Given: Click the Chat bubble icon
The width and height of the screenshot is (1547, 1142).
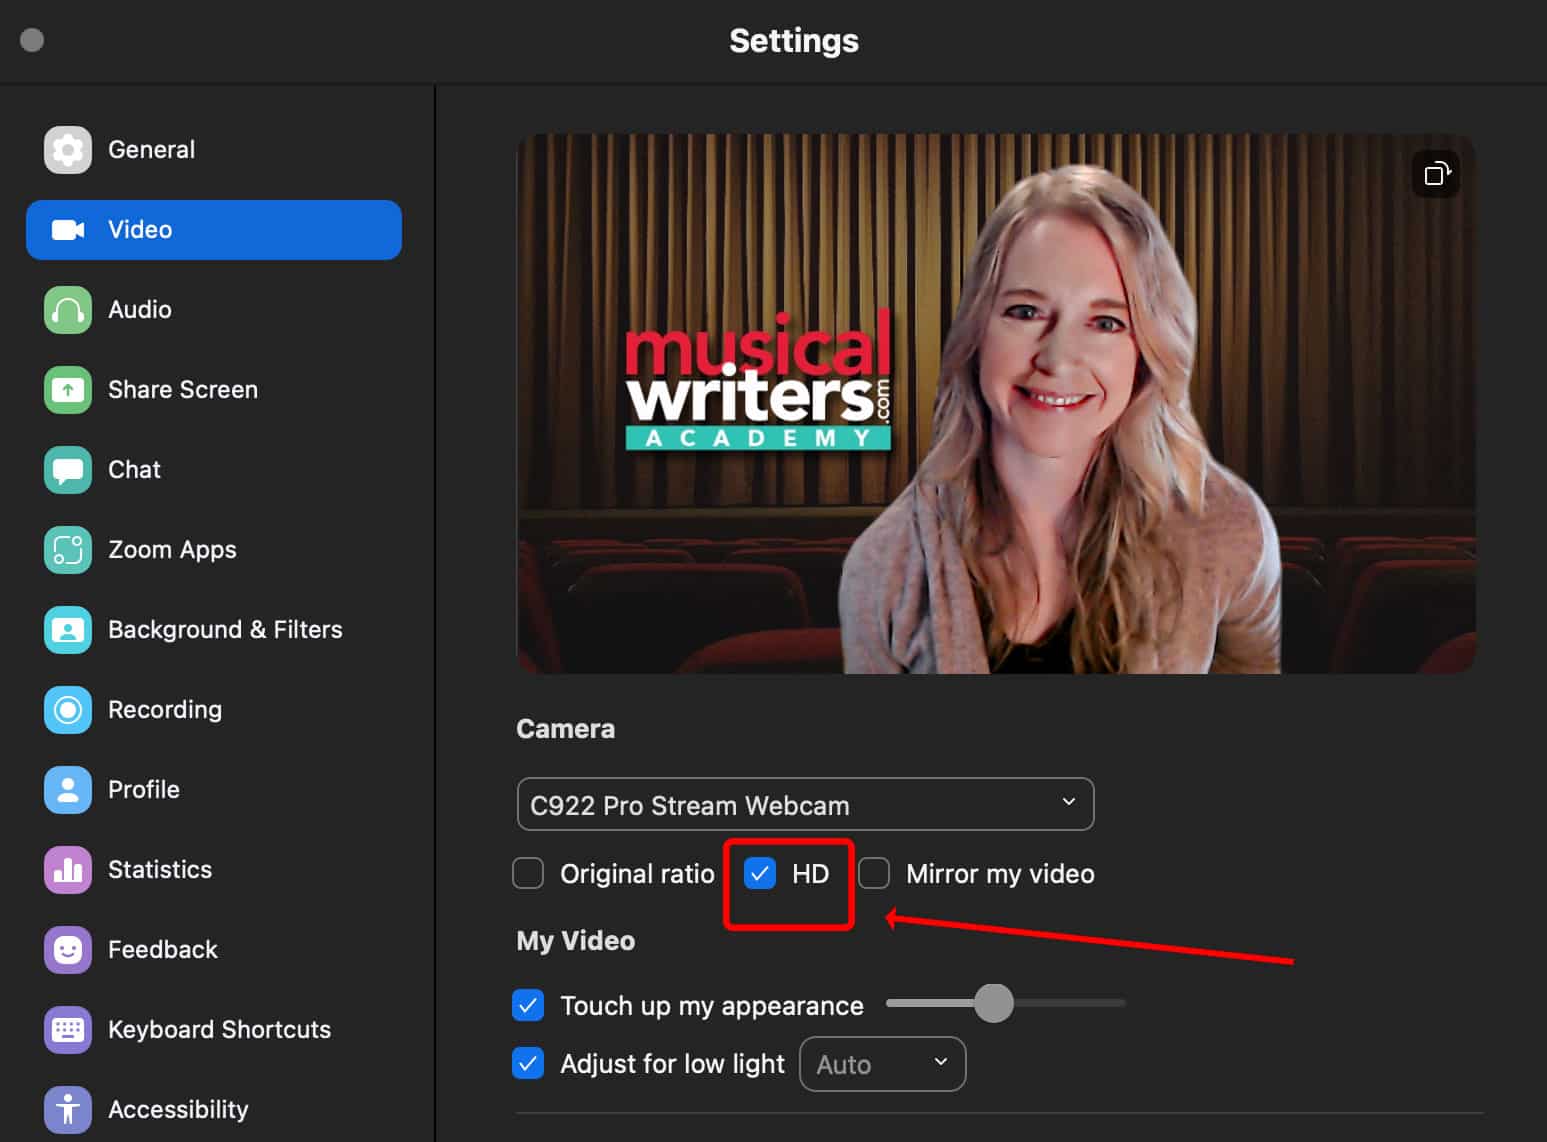Looking at the screenshot, I should [68, 470].
